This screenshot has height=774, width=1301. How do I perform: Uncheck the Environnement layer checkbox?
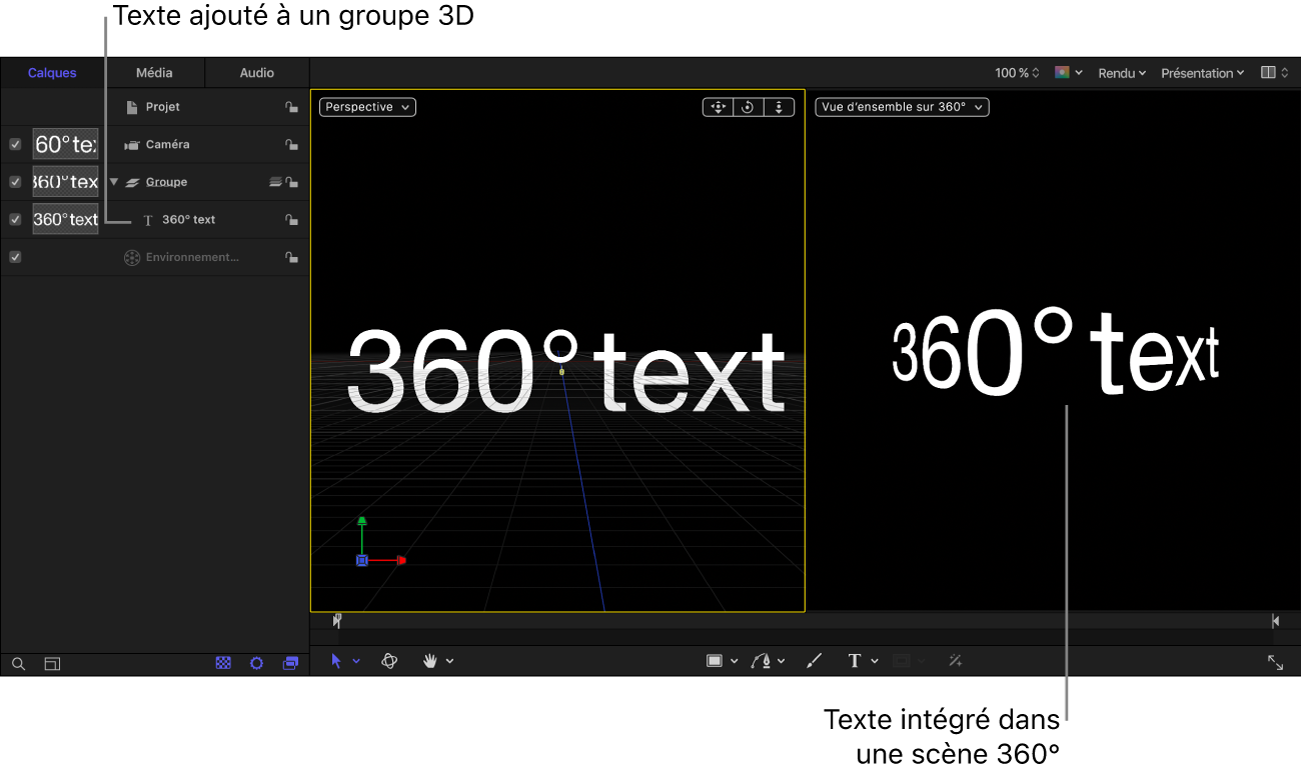pos(15,256)
